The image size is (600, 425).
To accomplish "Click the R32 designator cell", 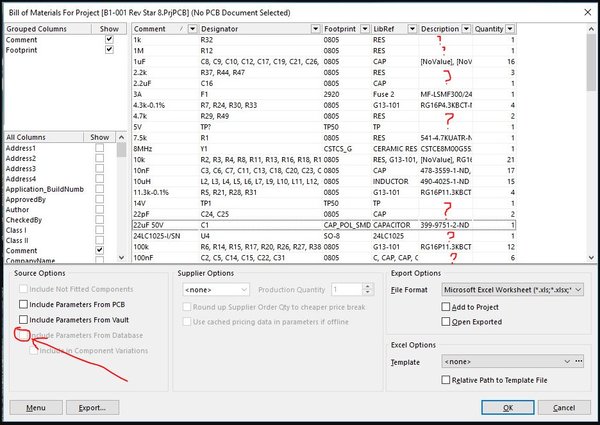I will coord(261,39).
